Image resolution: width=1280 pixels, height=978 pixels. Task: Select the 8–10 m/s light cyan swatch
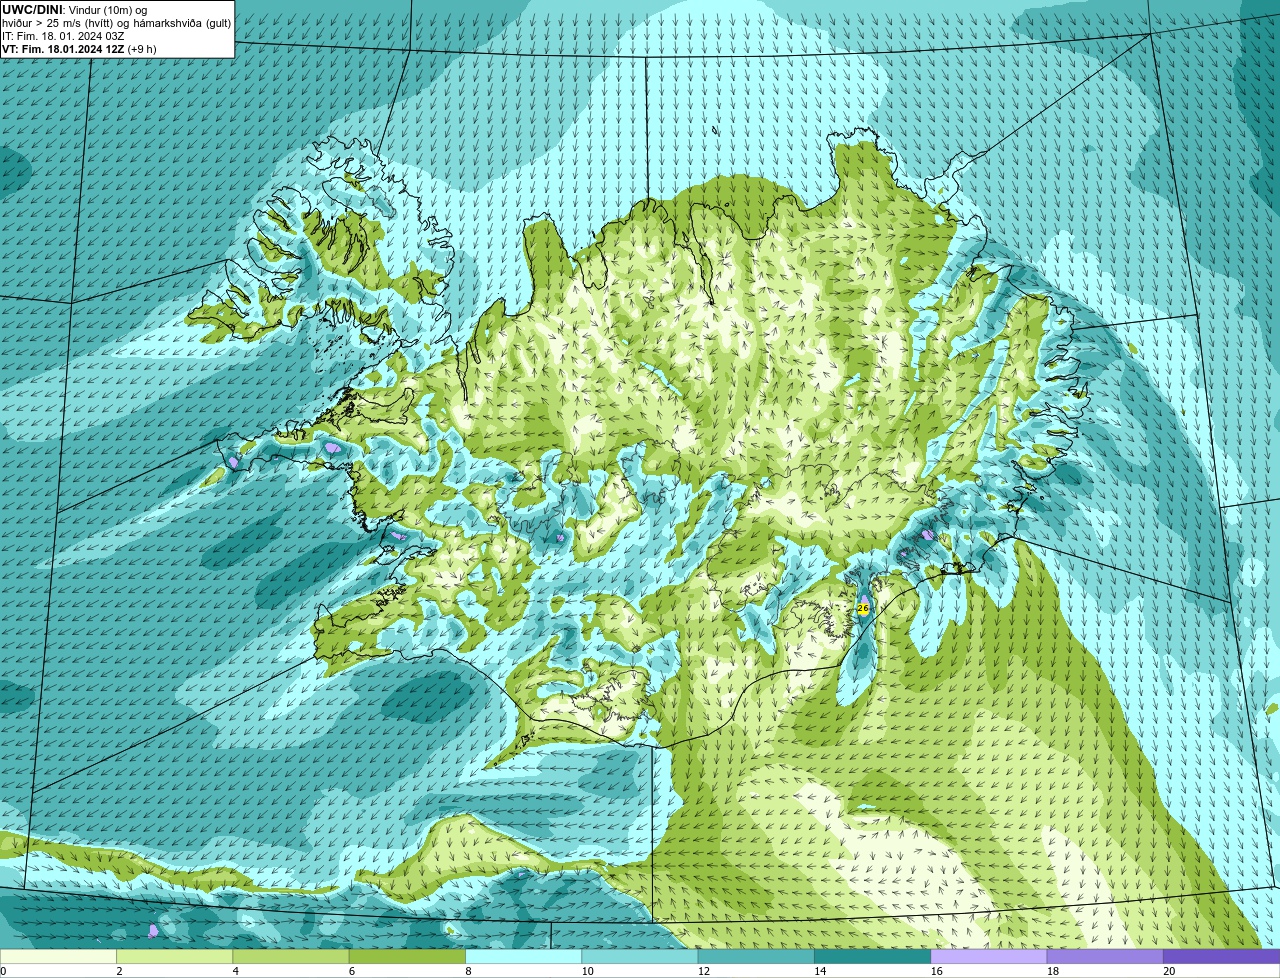524,957
